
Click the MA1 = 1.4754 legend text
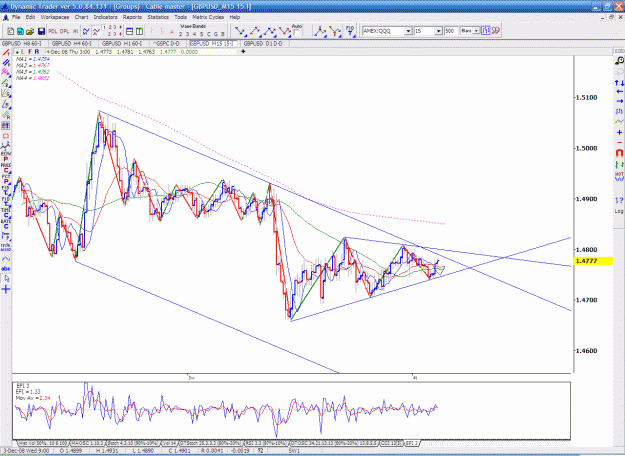coord(33,59)
